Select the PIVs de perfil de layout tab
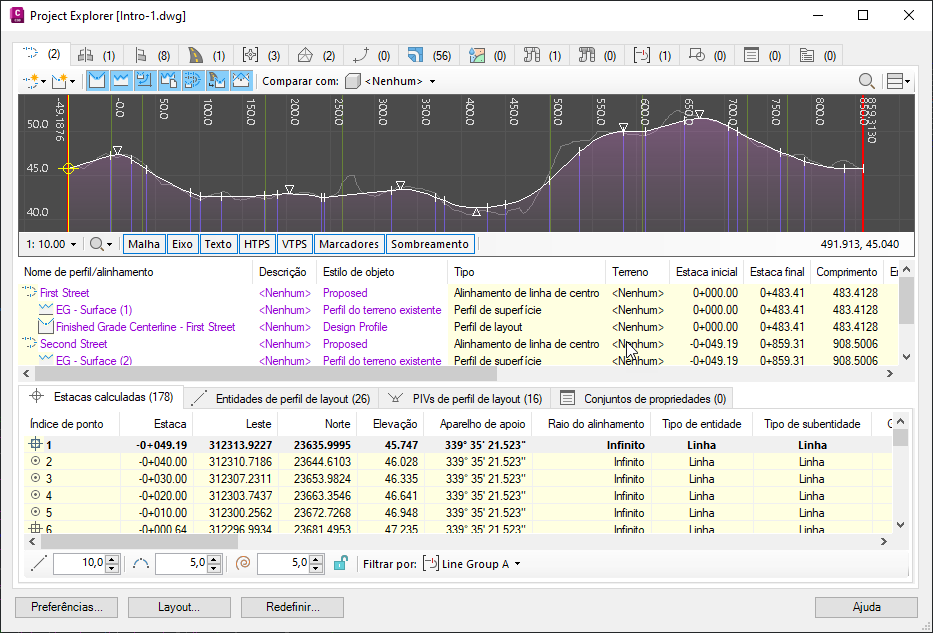The height and width of the screenshot is (633, 933). tap(466, 398)
